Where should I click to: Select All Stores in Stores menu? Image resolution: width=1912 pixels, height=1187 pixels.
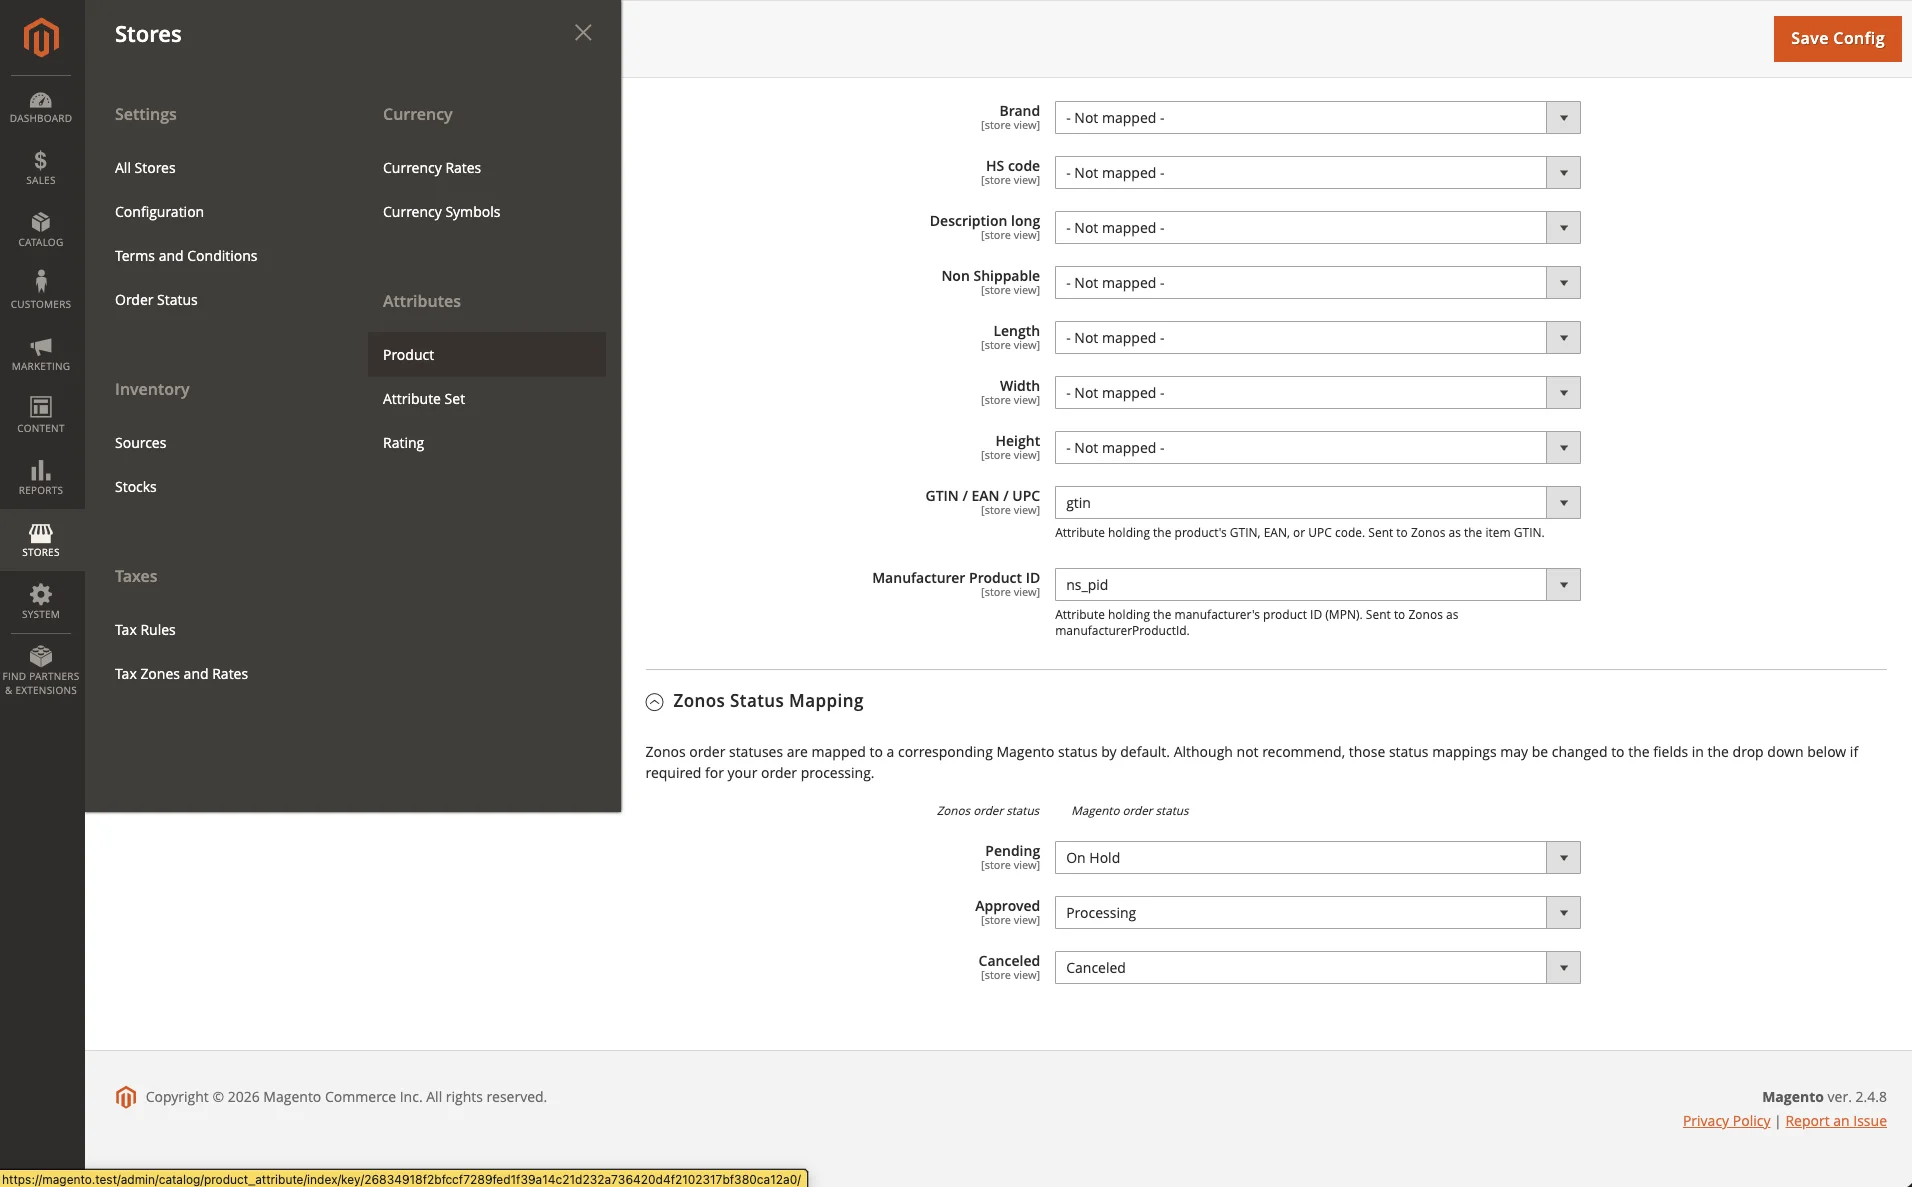pyautogui.click(x=145, y=168)
